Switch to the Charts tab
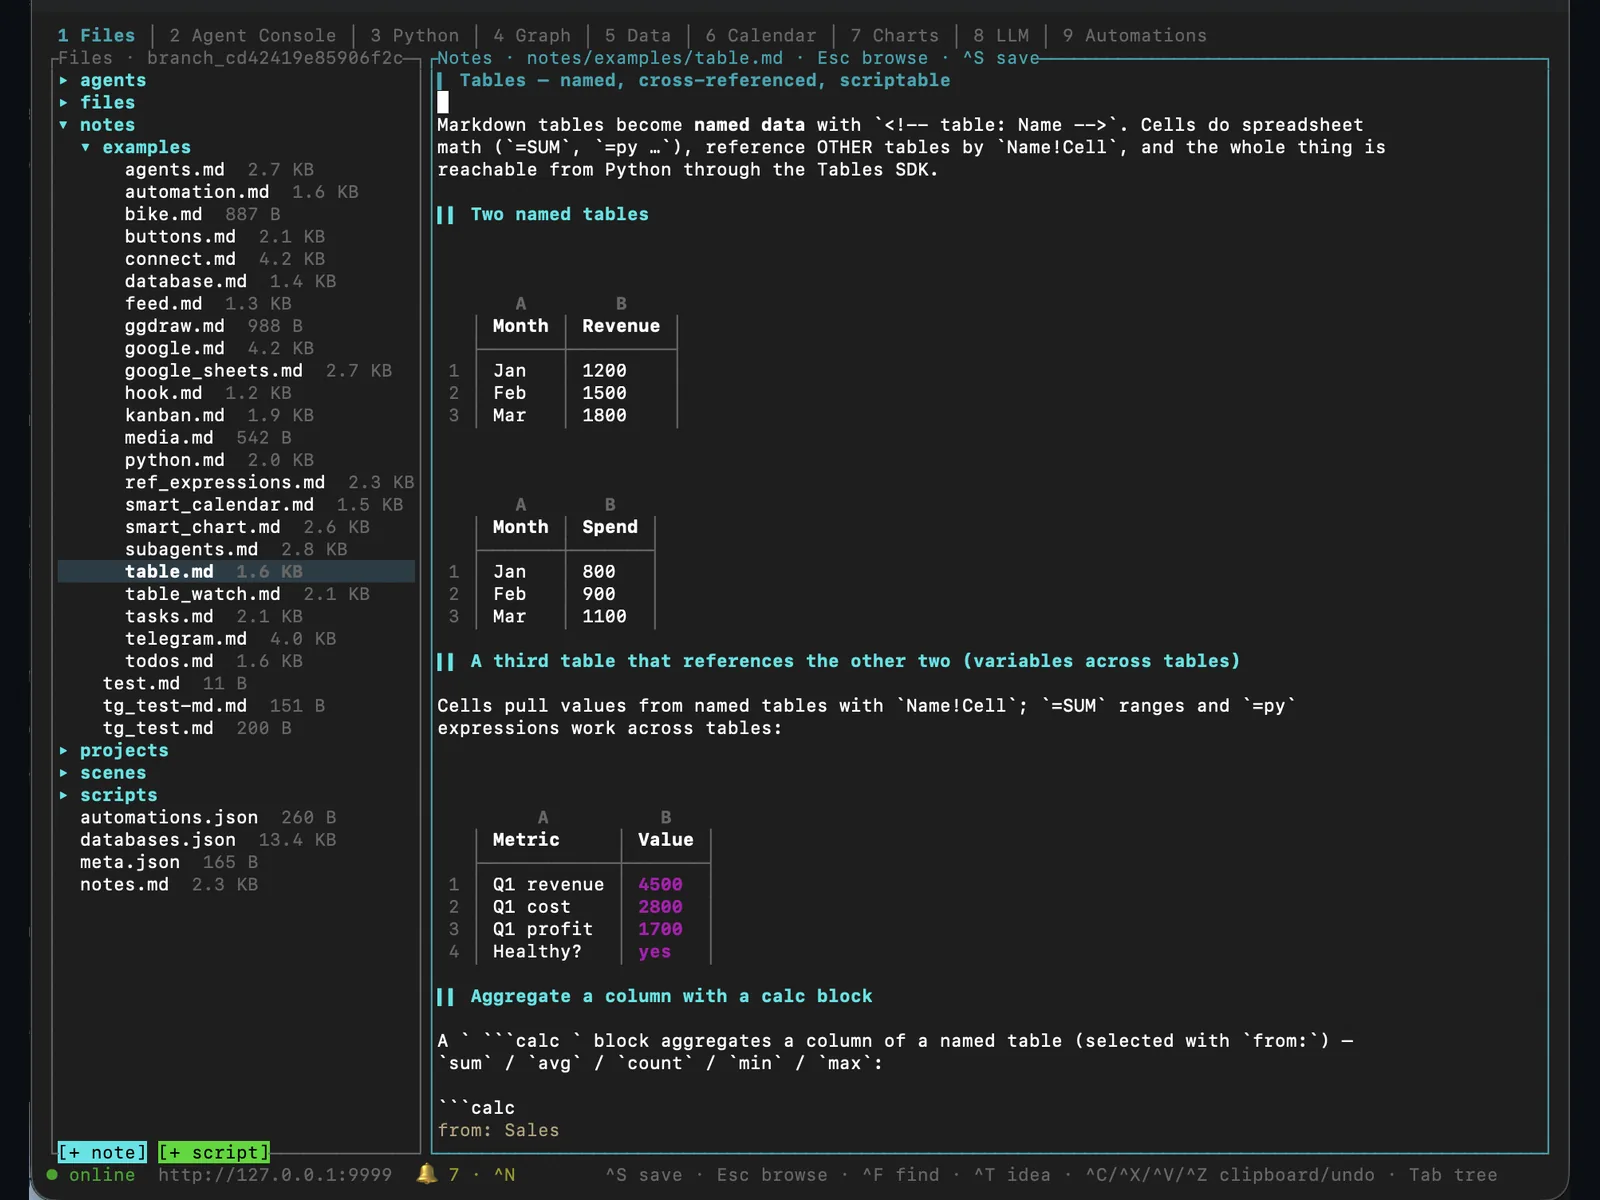1600x1200 pixels. tap(894, 35)
